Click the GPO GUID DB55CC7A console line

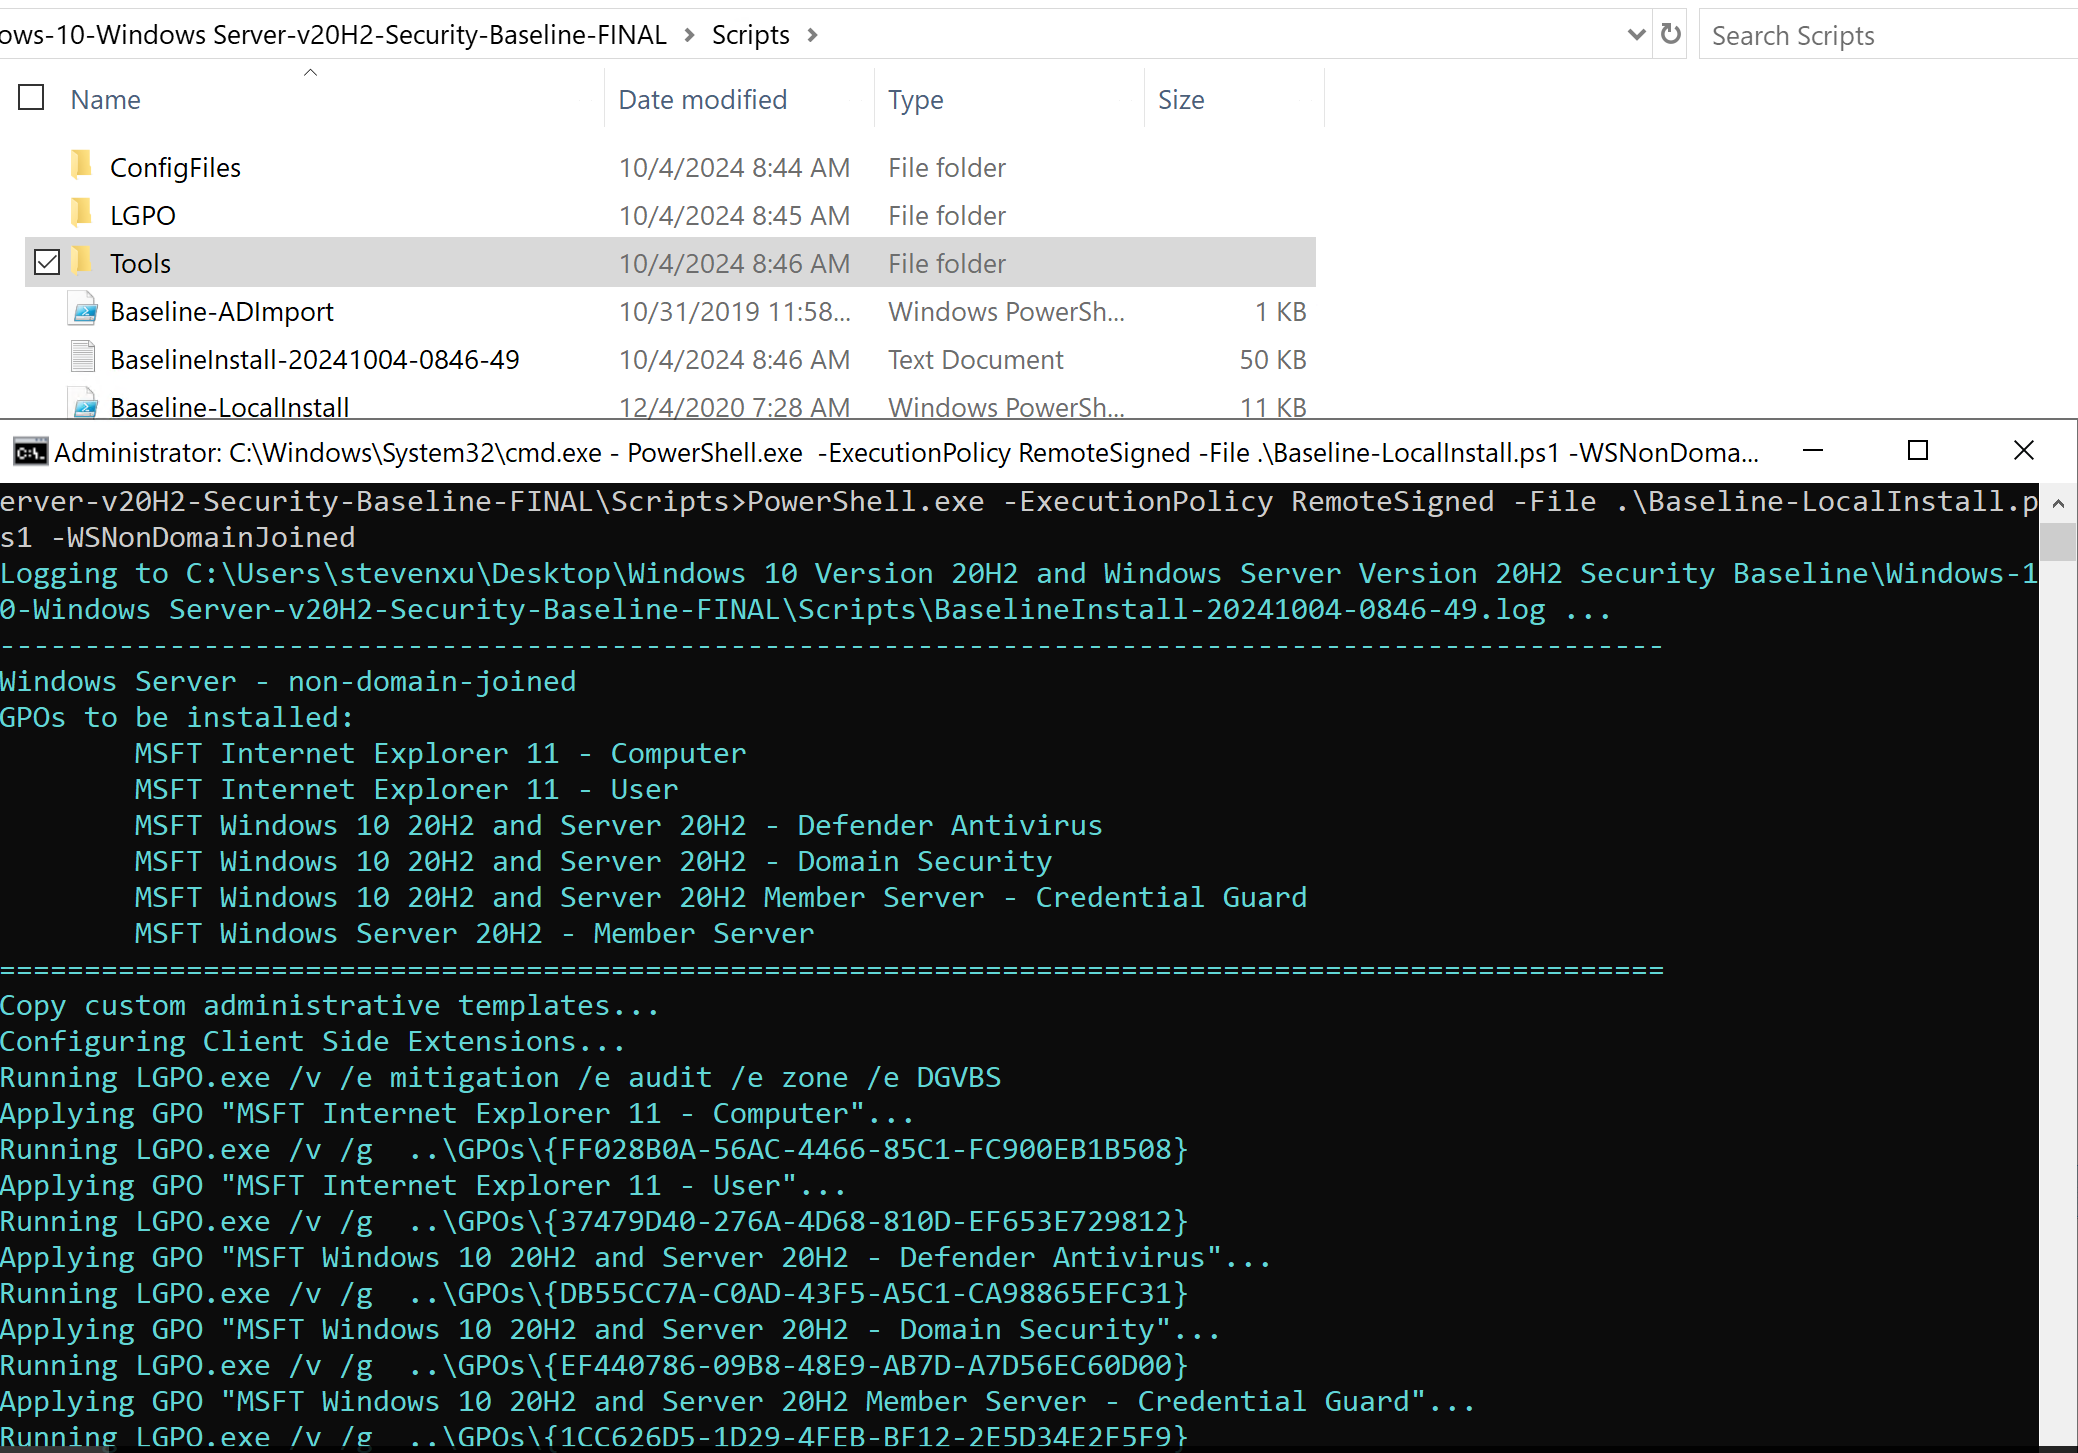point(594,1293)
